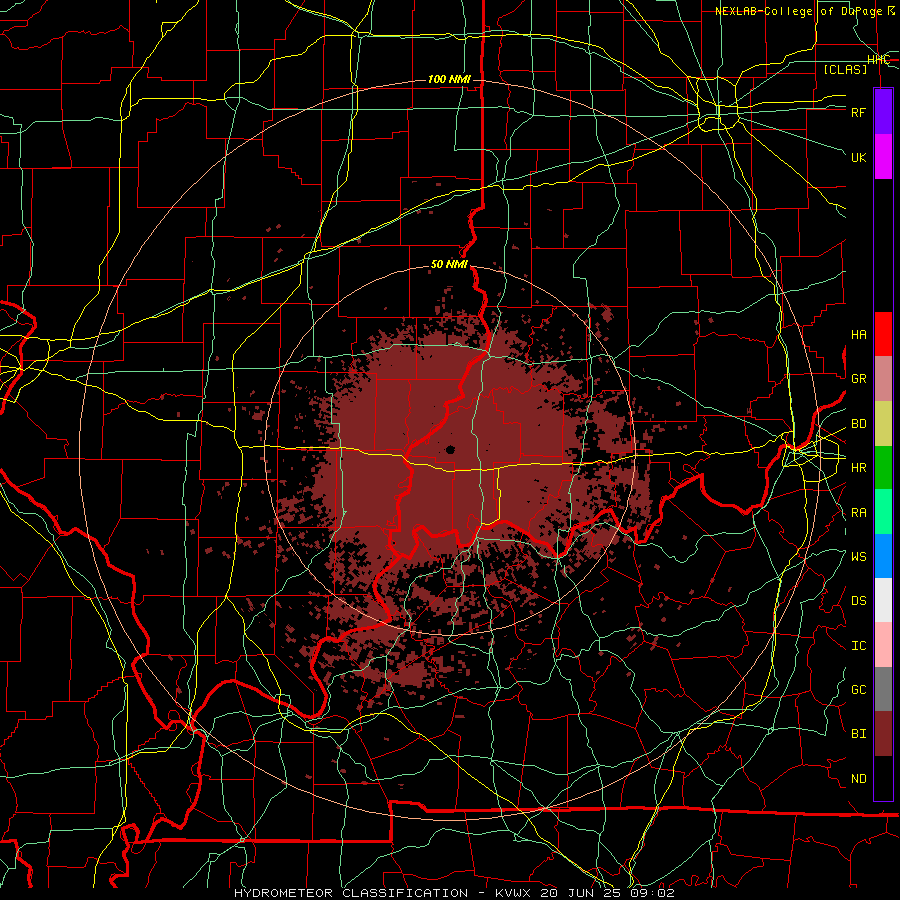900x900 pixels.
Task: Click the BI legend label
Action: tap(858, 734)
